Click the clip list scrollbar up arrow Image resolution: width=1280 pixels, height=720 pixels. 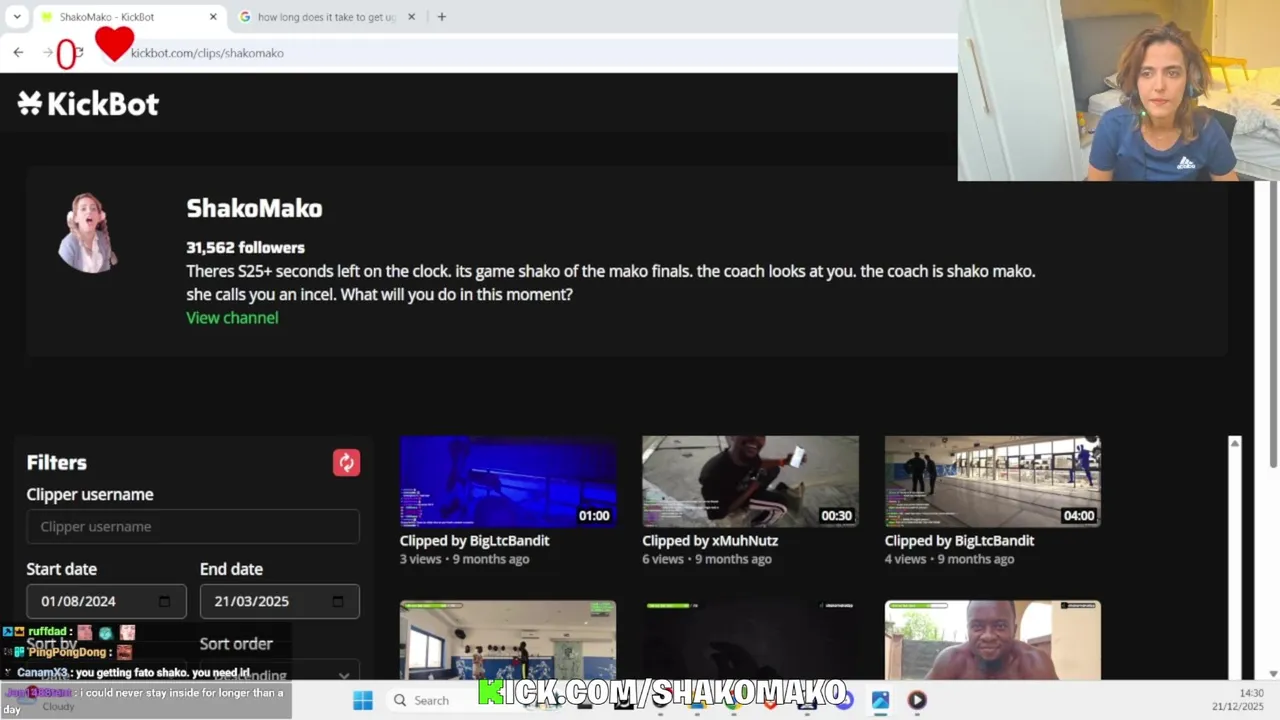(x=1234, y=443)
